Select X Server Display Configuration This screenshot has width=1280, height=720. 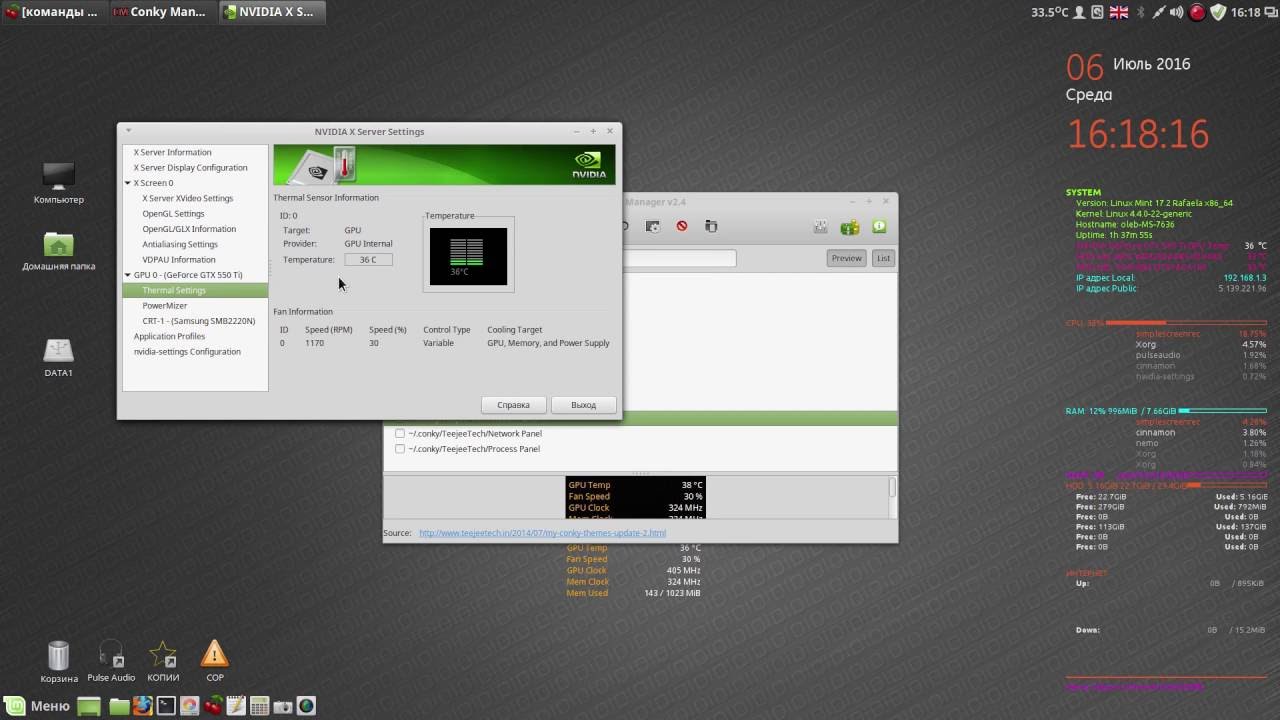tap(190, 168)
